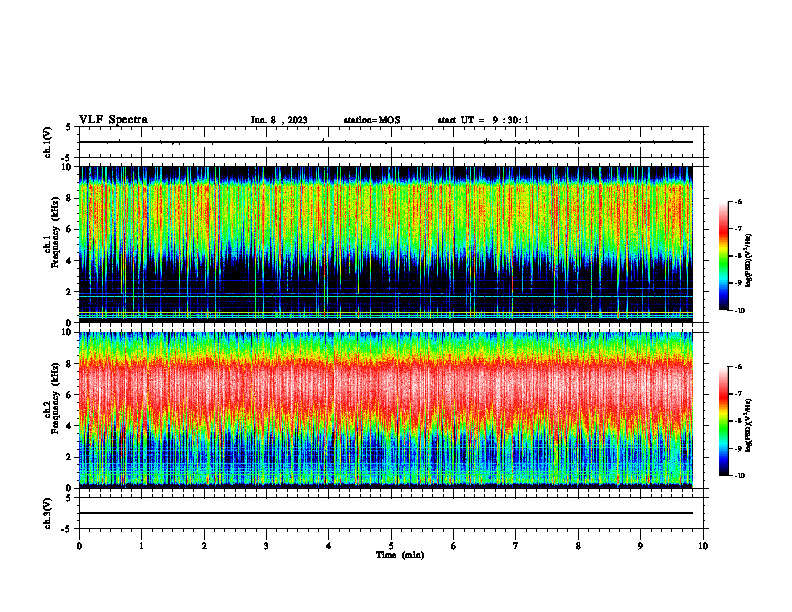Select the "start UT = 9:30:1" text

coord(483,120)
